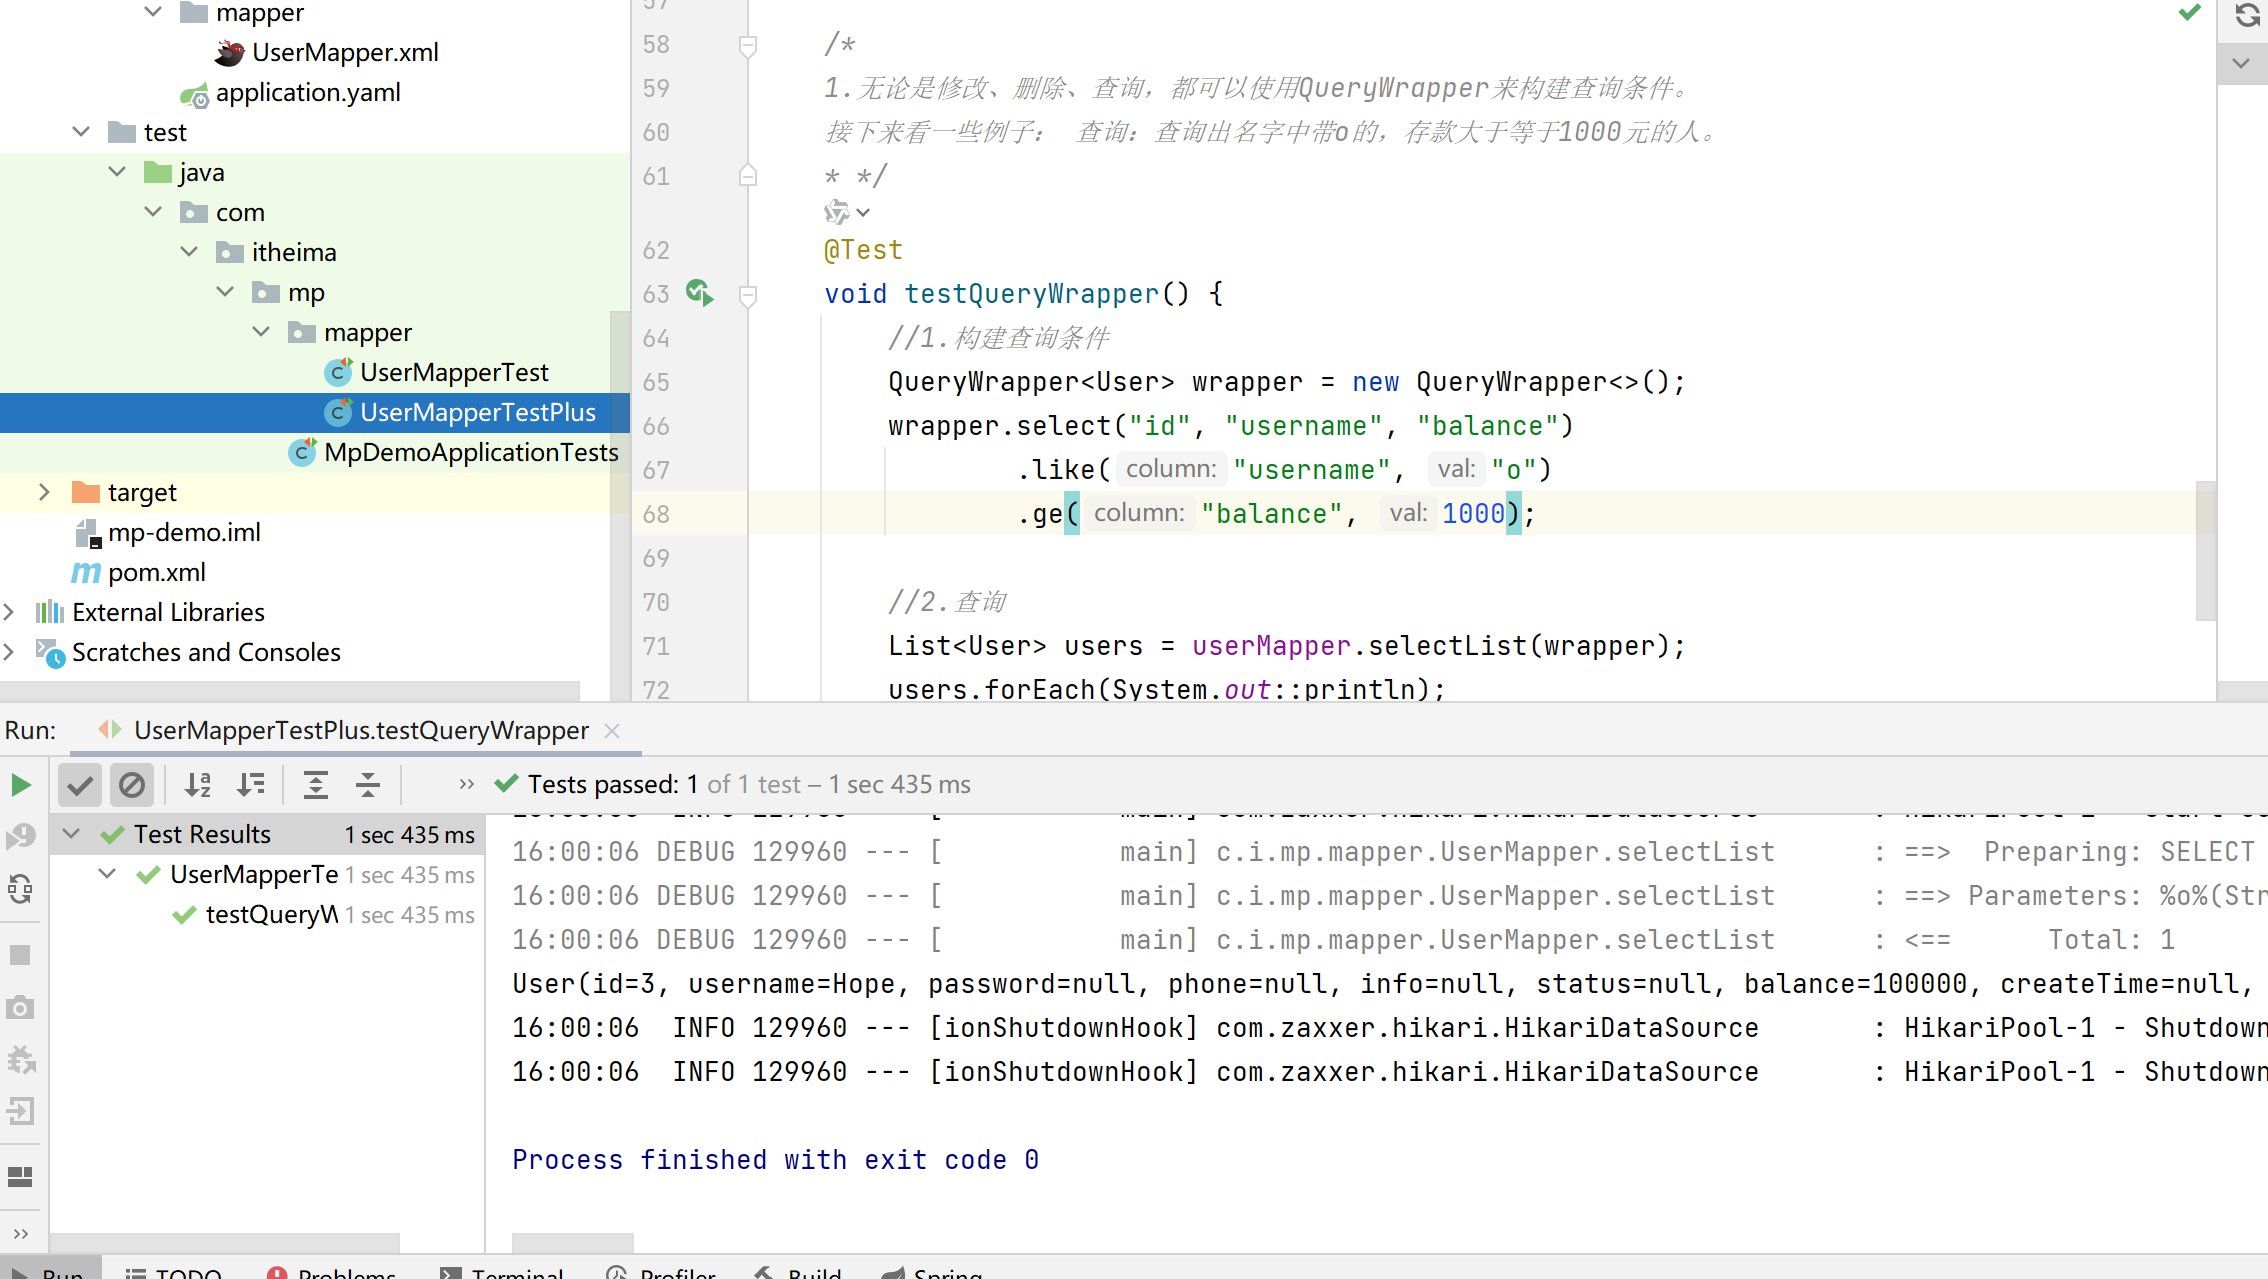Toggle code fold marker at line 63
This screenshot has height=1279, width=2268.
click(x=748, y=295)
